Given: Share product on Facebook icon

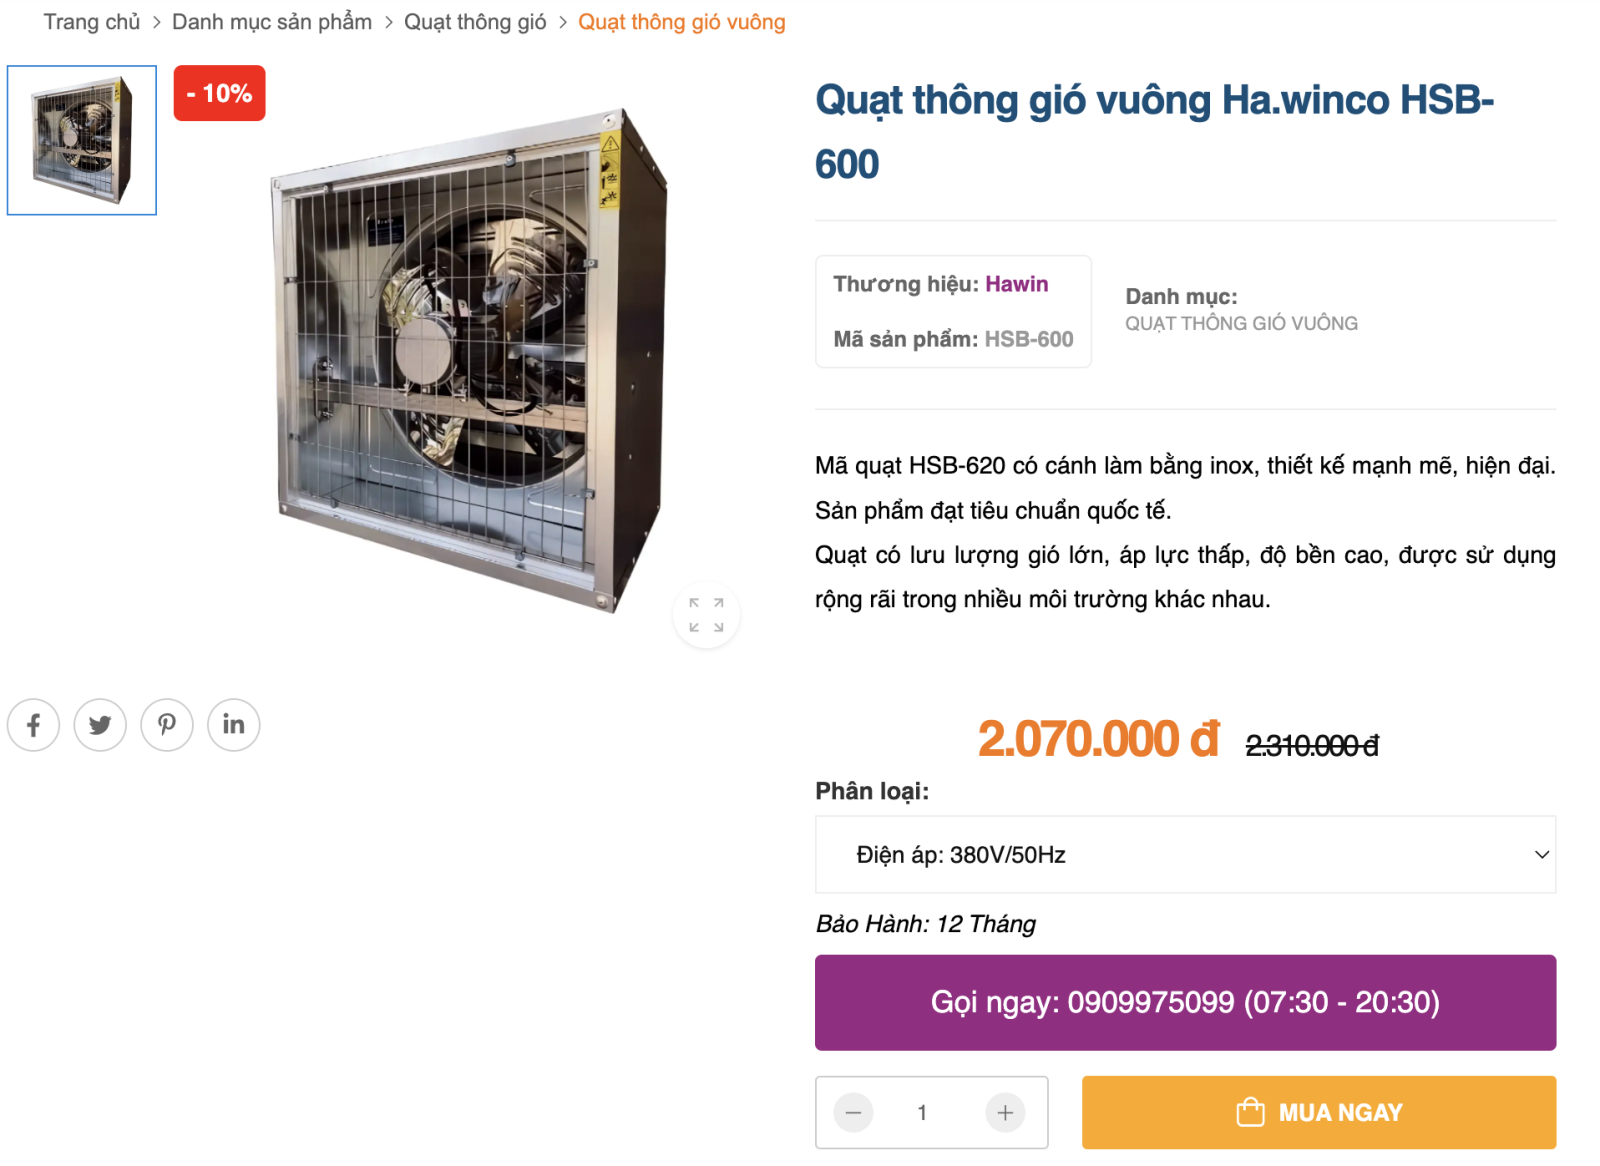Looking at the screenshot, I should pyautogui.click(x=33, y=725).
